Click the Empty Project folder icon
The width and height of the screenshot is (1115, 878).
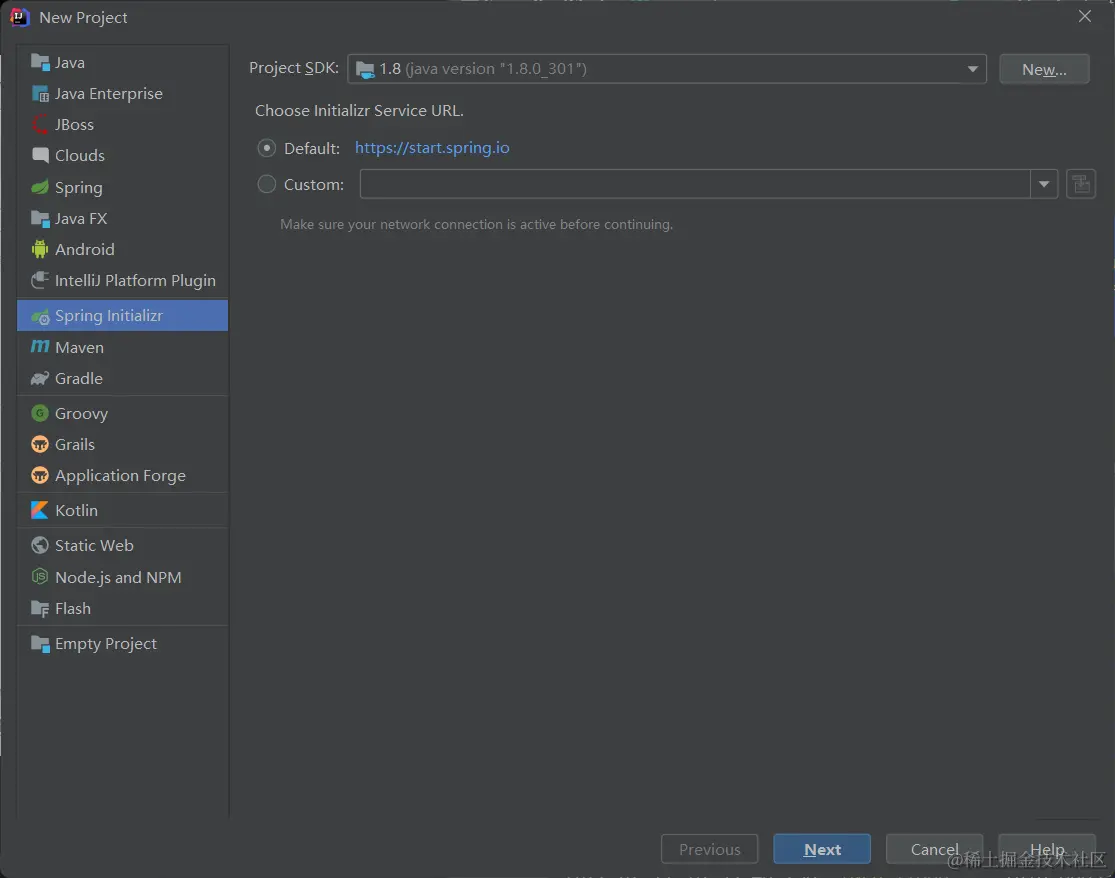pyautogui.click(x=40, y=644)
